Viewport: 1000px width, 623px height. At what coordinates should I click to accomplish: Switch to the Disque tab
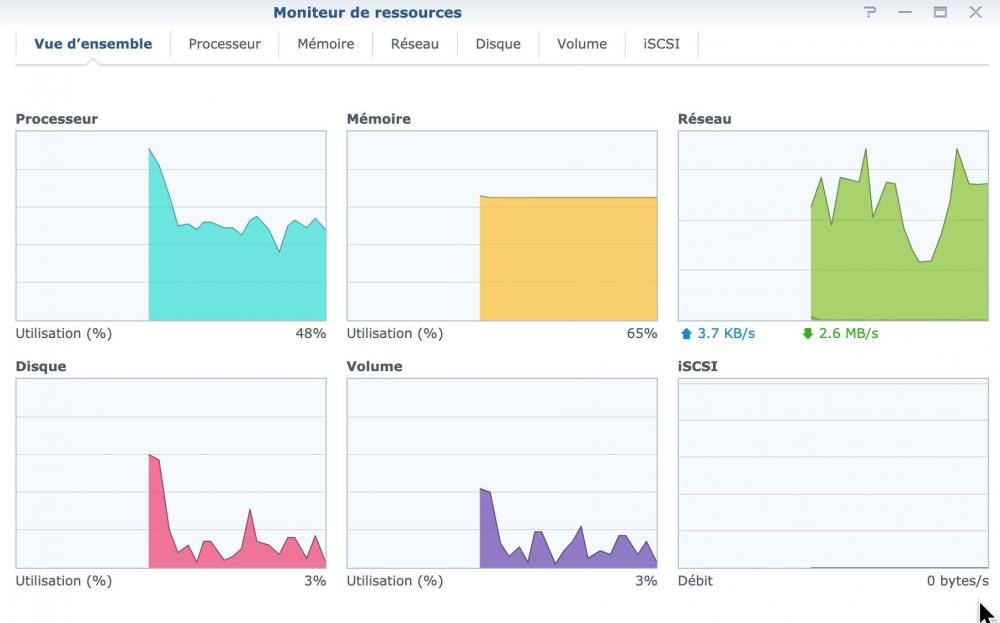click(x=498, y=44)
